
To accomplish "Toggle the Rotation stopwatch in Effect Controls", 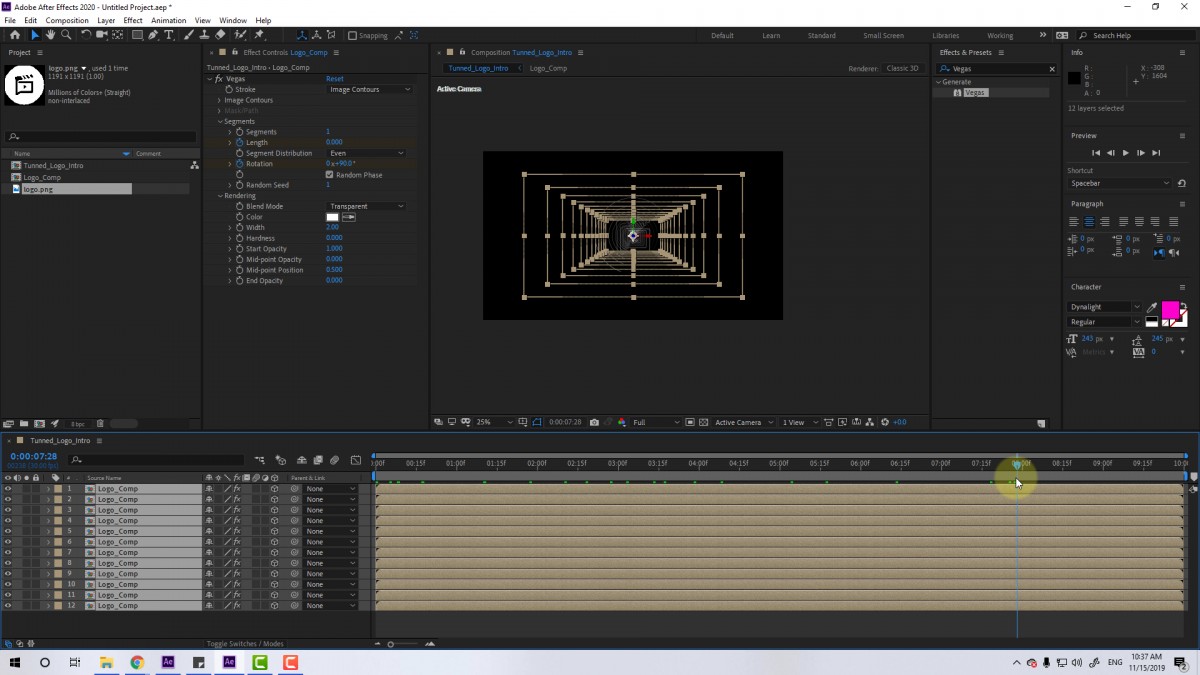I will click(x=240, y=164).
